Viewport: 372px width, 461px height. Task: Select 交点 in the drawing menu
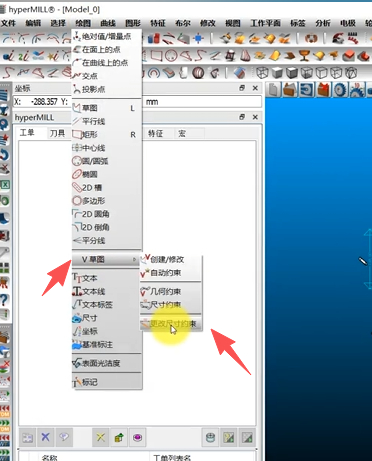tap(107, 76)
